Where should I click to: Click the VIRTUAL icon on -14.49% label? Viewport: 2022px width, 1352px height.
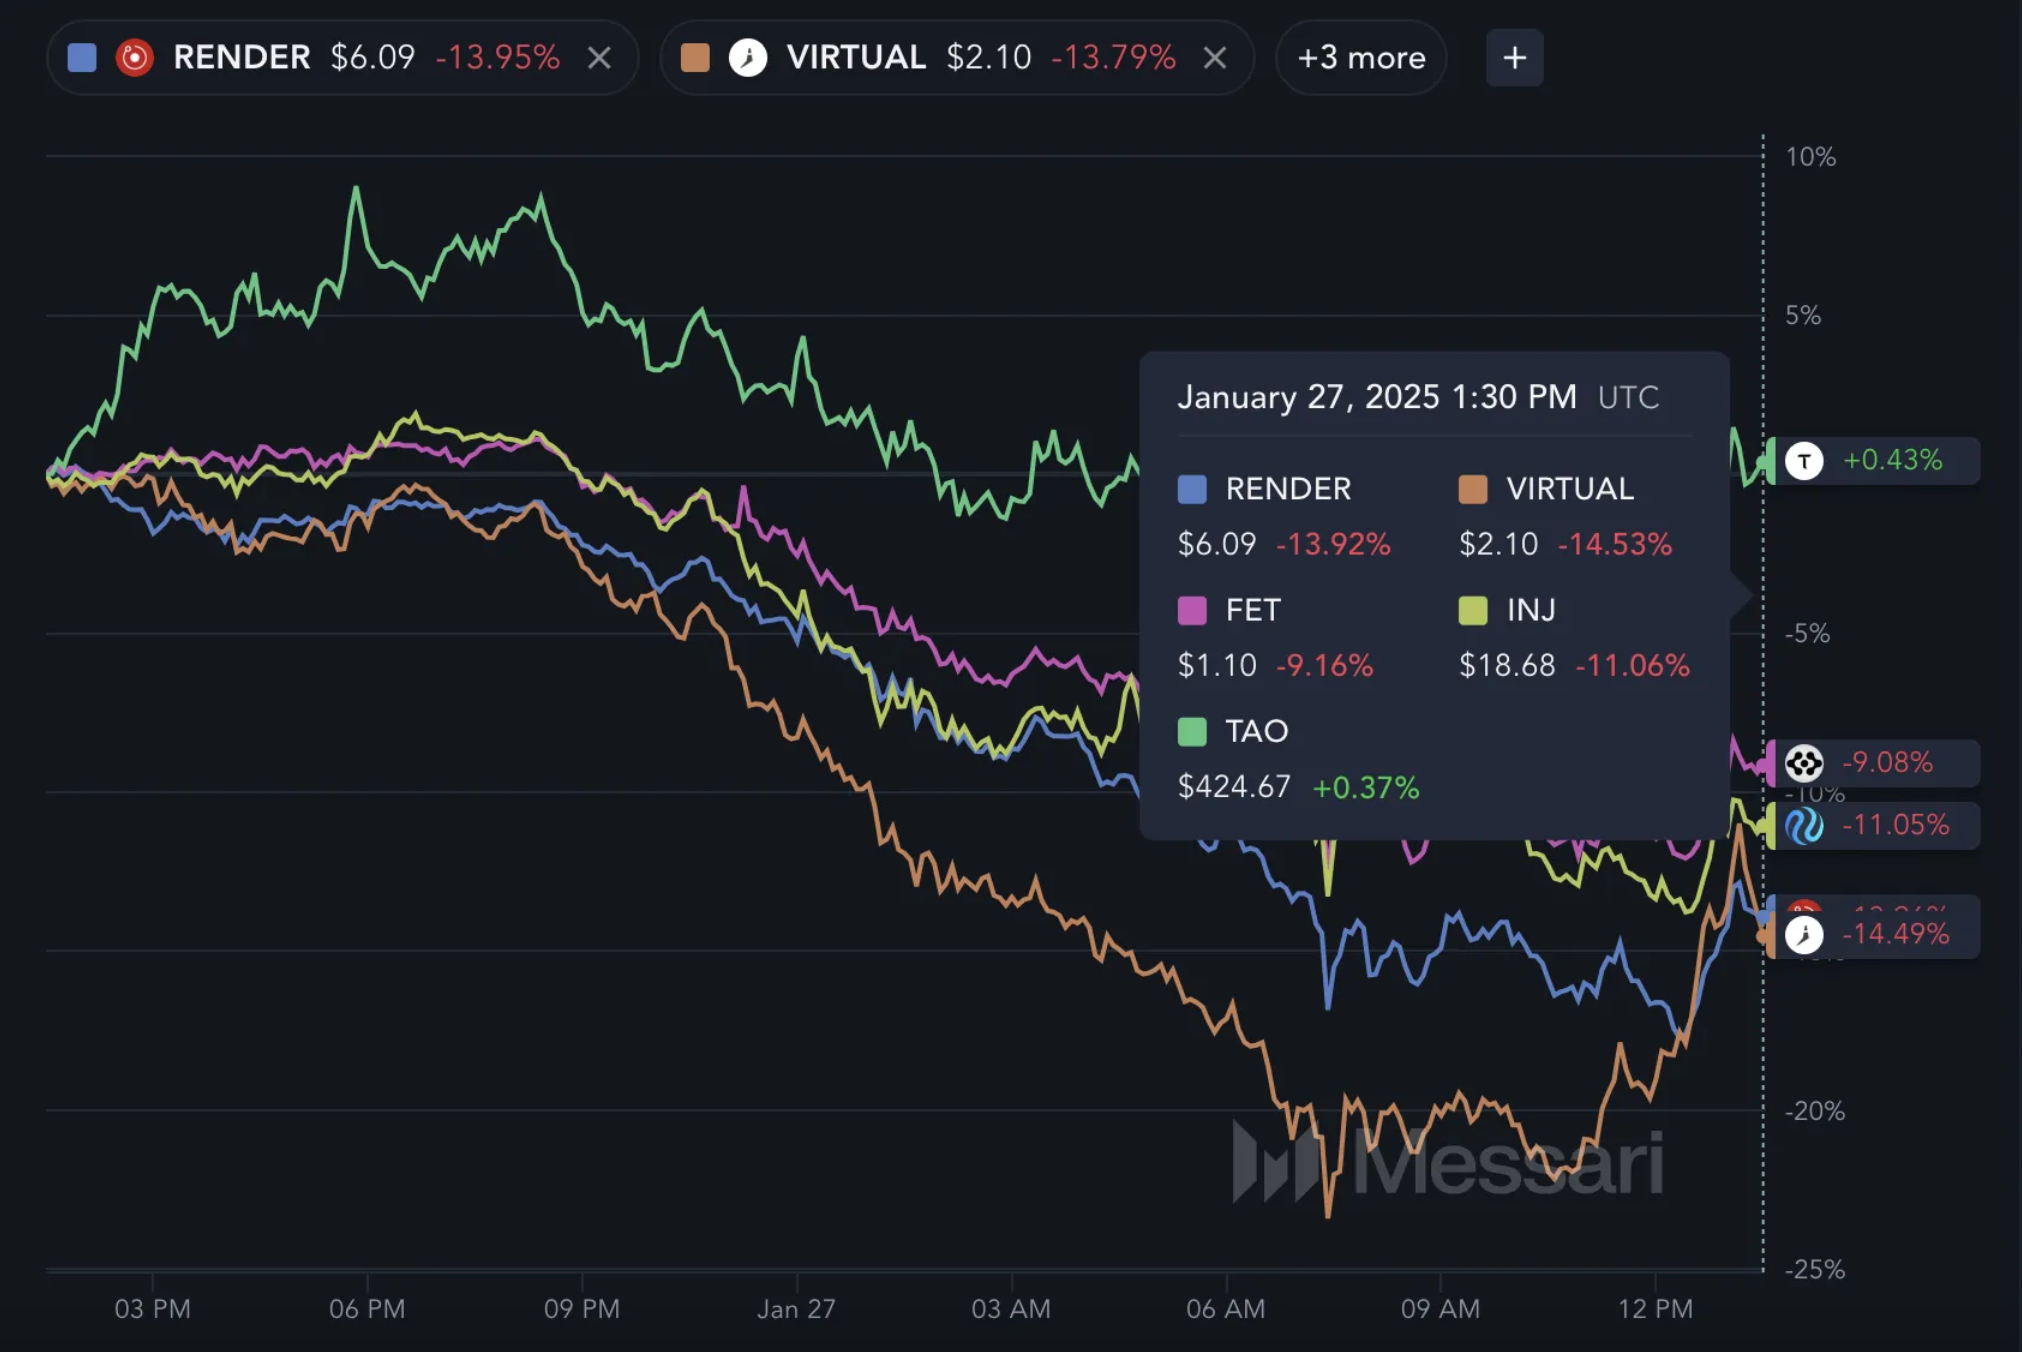tap(1804, 934)
